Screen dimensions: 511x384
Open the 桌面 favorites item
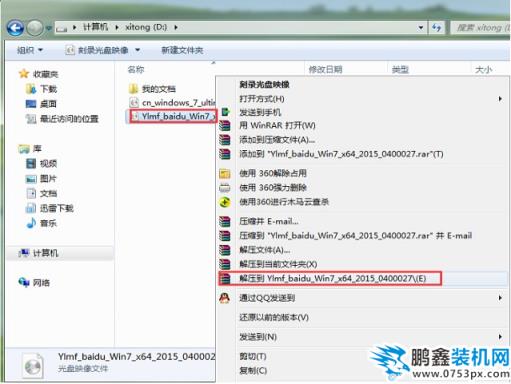pos(41,104)
